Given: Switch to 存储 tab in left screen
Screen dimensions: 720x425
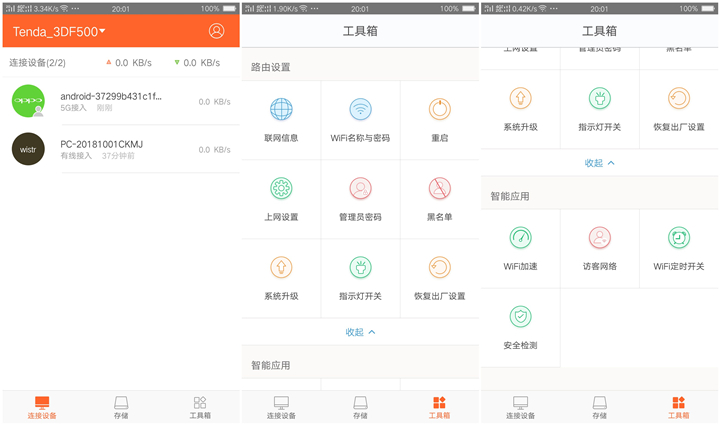Looking at the screenshot, I should coord(121,408).
